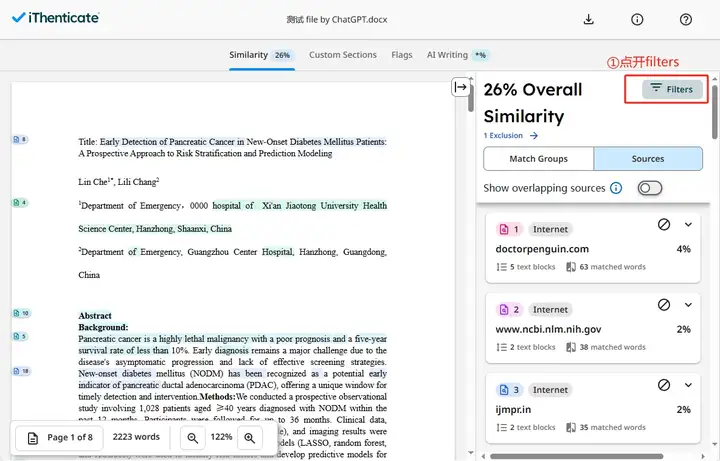Zoom in the document view
Viewport: 720px width, 461px height.
250,438
